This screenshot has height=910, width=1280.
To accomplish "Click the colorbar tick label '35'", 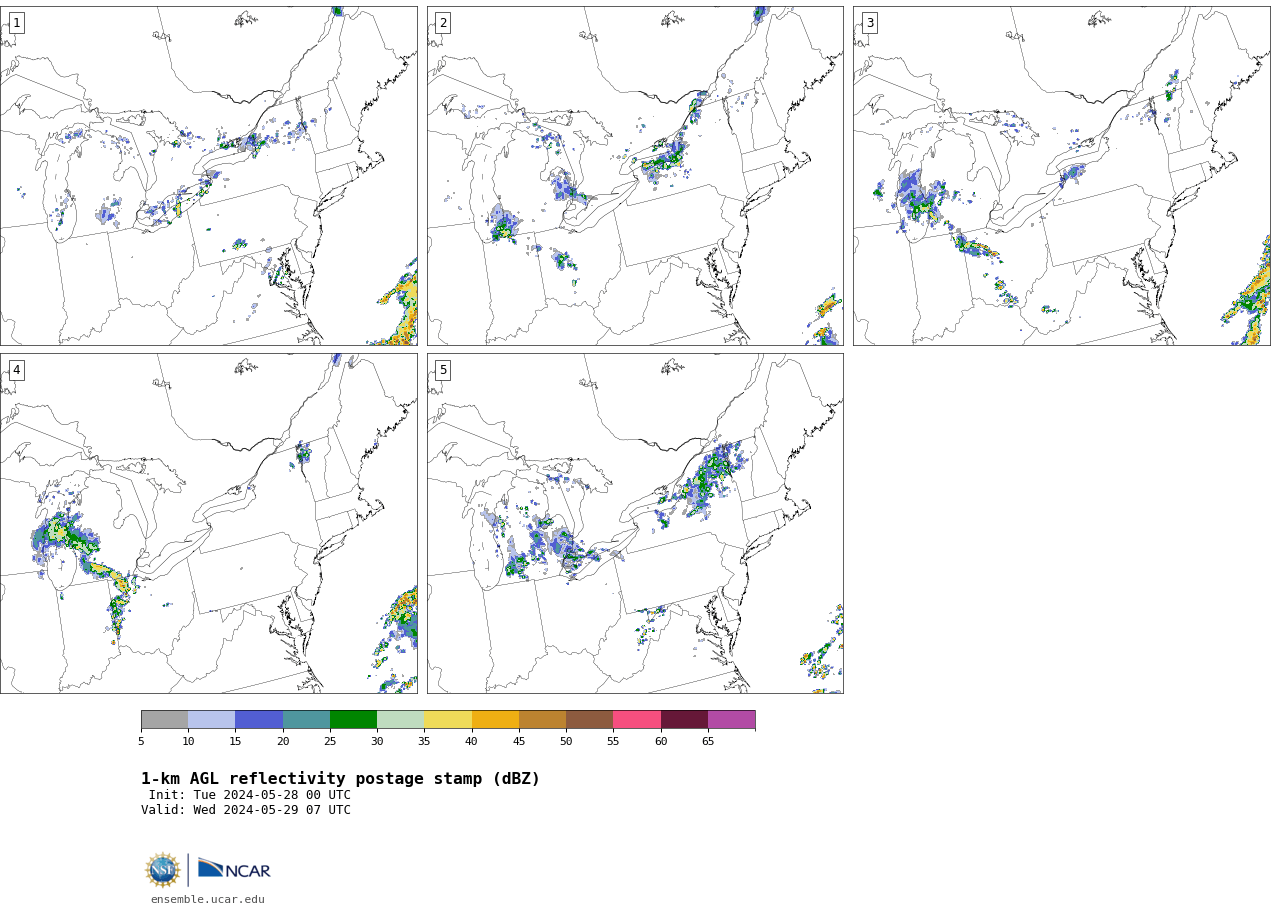I will [x=424, y=741].
